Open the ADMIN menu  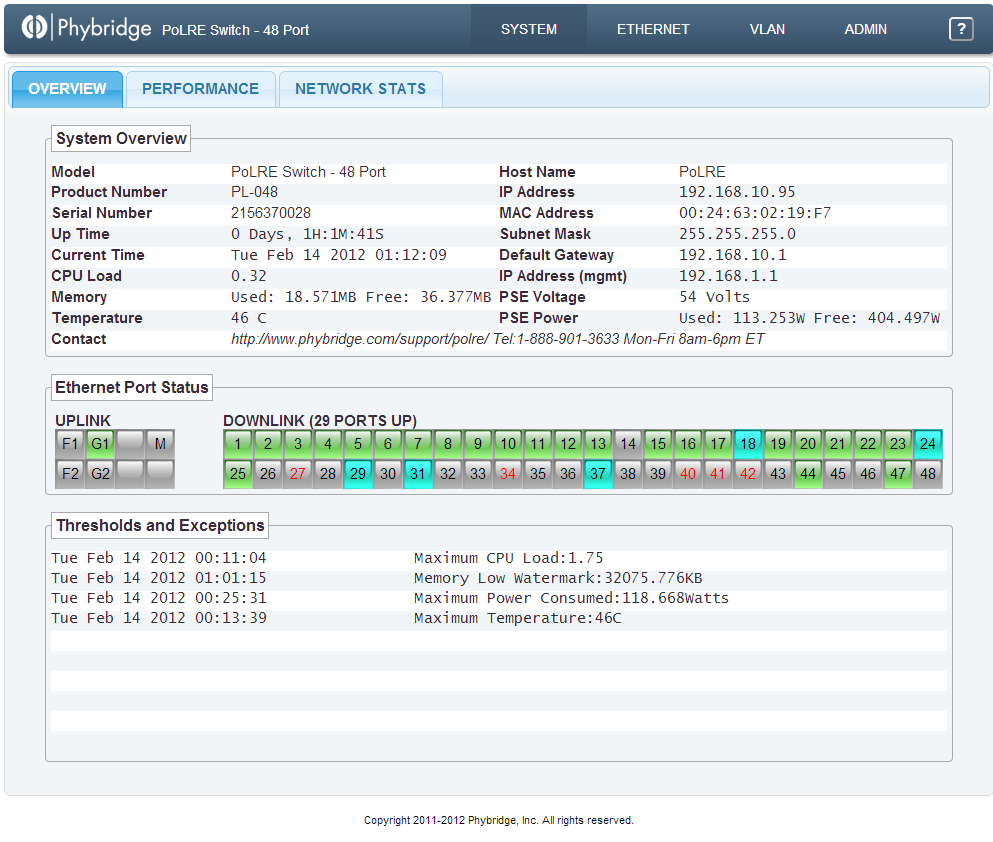coord(865,29)
